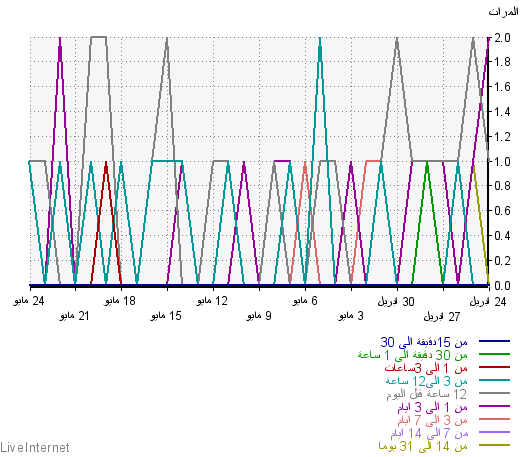Click the x-axis label '24 ابريل'
This screenshot has width=520, height=457.
488,302
